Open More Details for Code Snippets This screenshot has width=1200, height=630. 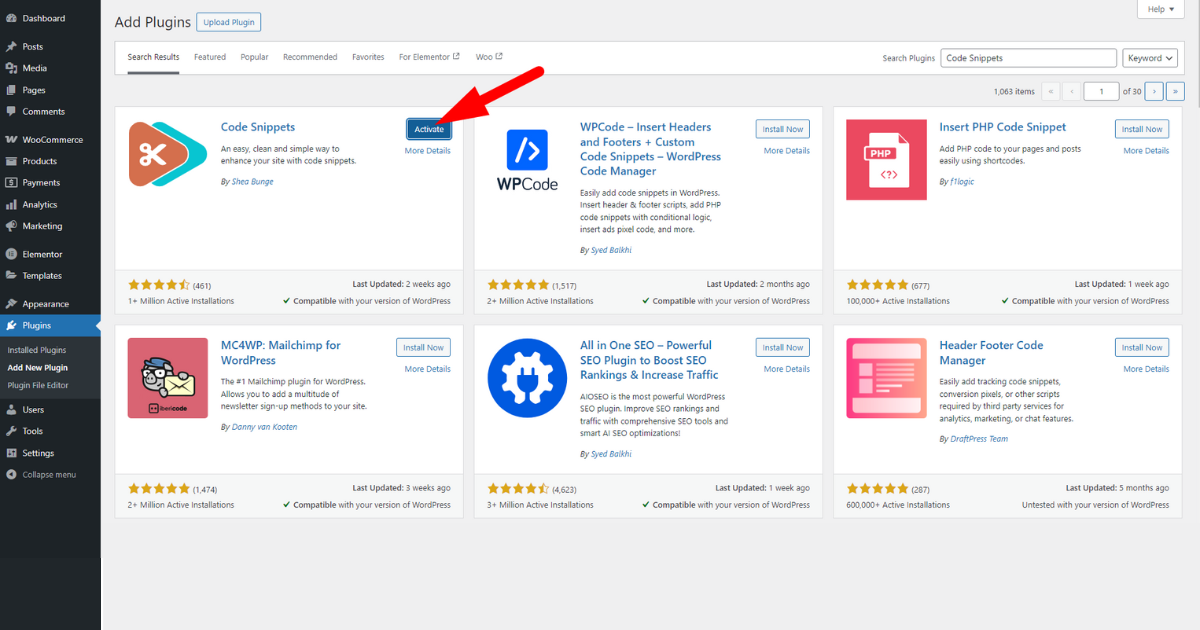pos(428,151)
